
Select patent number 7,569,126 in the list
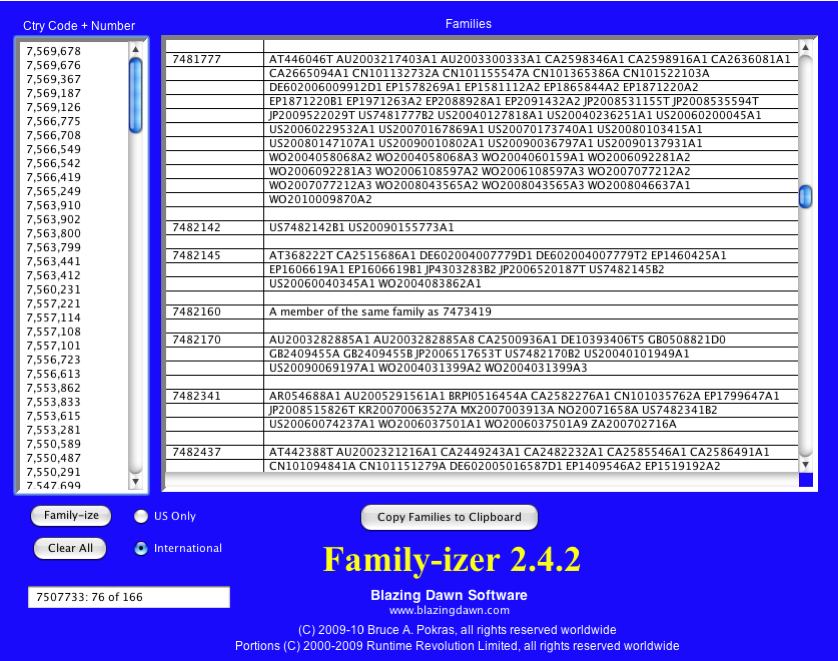click(x=53, y=107)
